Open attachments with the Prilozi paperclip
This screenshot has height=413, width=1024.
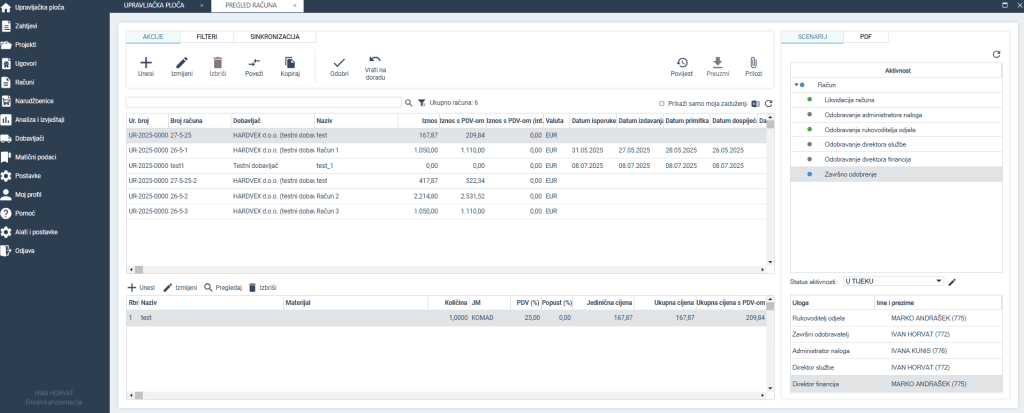click(753, 62)
